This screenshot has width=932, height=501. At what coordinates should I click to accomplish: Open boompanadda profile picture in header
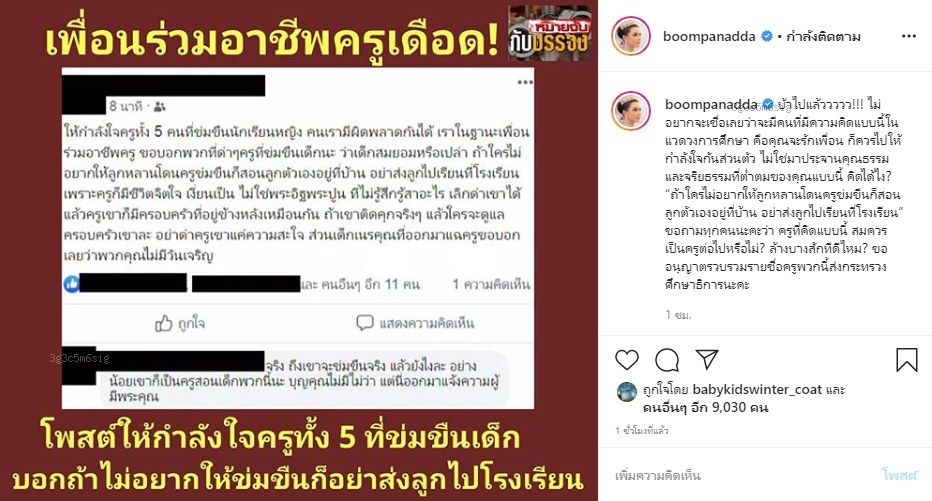(631, 36)
